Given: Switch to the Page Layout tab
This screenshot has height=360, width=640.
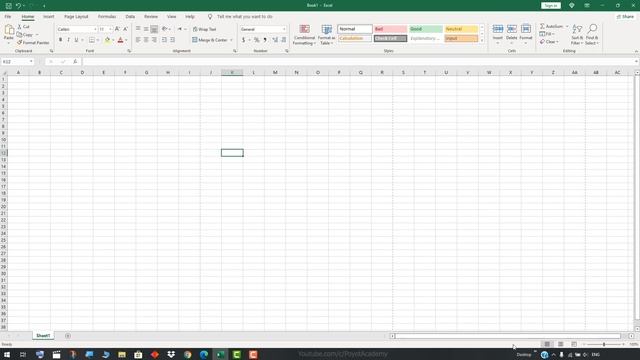Looking at the screenshot, I should (x=76, y=17).
